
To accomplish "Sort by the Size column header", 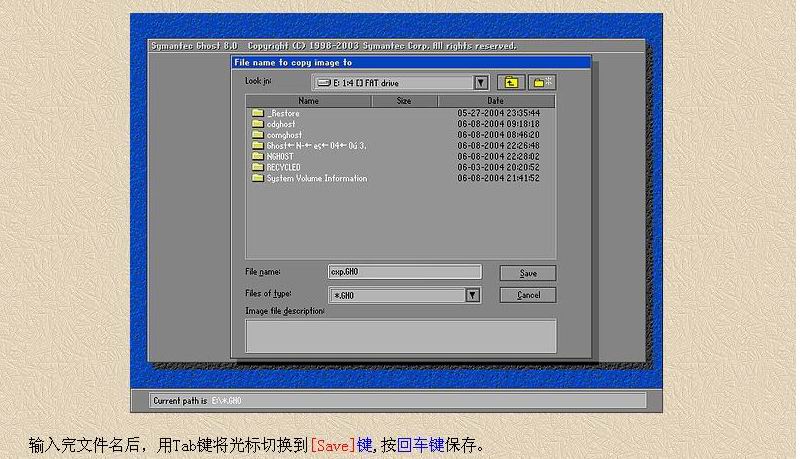I will (404, 101).
